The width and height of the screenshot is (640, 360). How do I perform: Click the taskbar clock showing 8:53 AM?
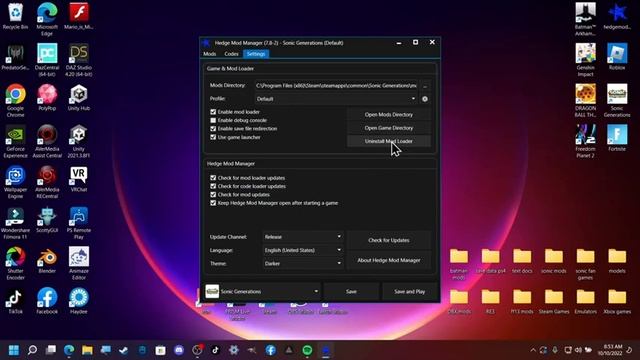(610, 350)
